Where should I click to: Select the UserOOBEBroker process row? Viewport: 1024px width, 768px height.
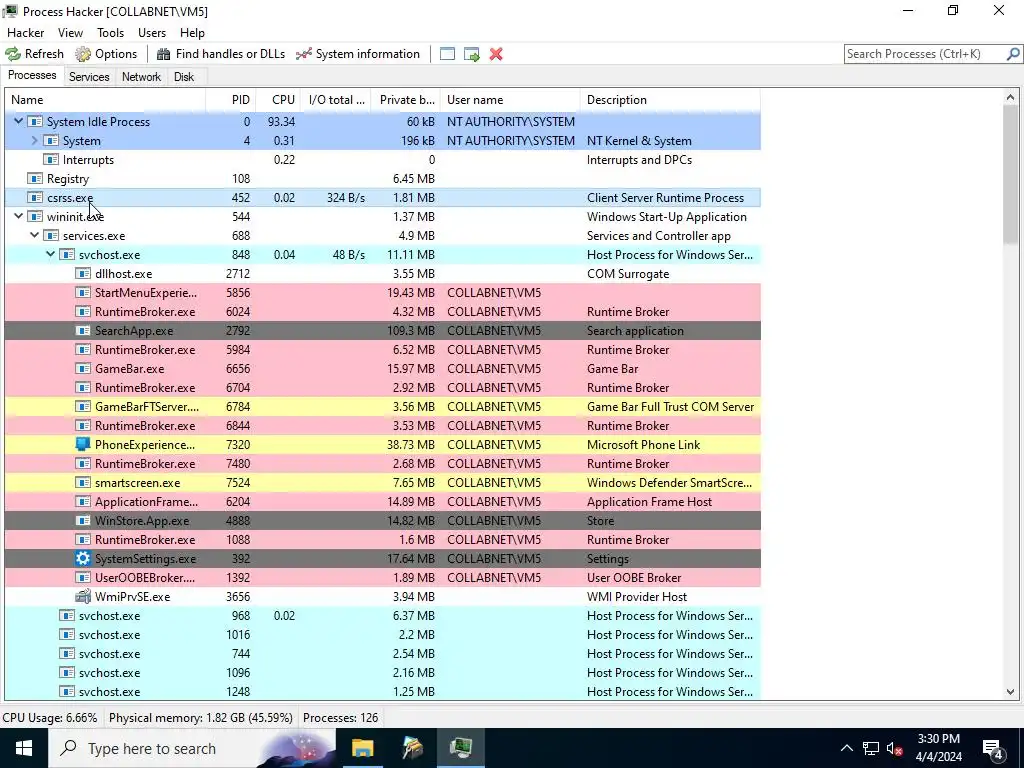pos(383,577)
